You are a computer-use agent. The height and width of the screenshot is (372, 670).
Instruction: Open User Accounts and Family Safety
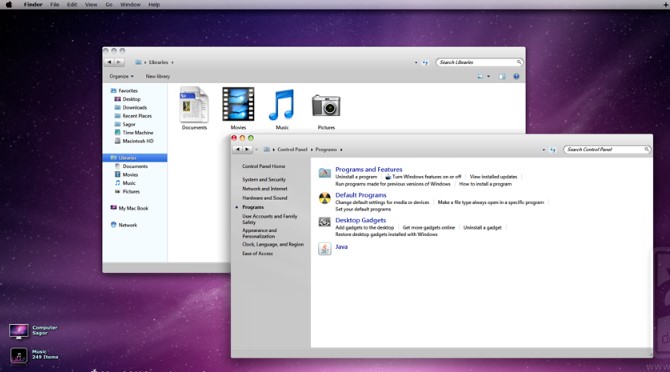click(x=270, y=219)
